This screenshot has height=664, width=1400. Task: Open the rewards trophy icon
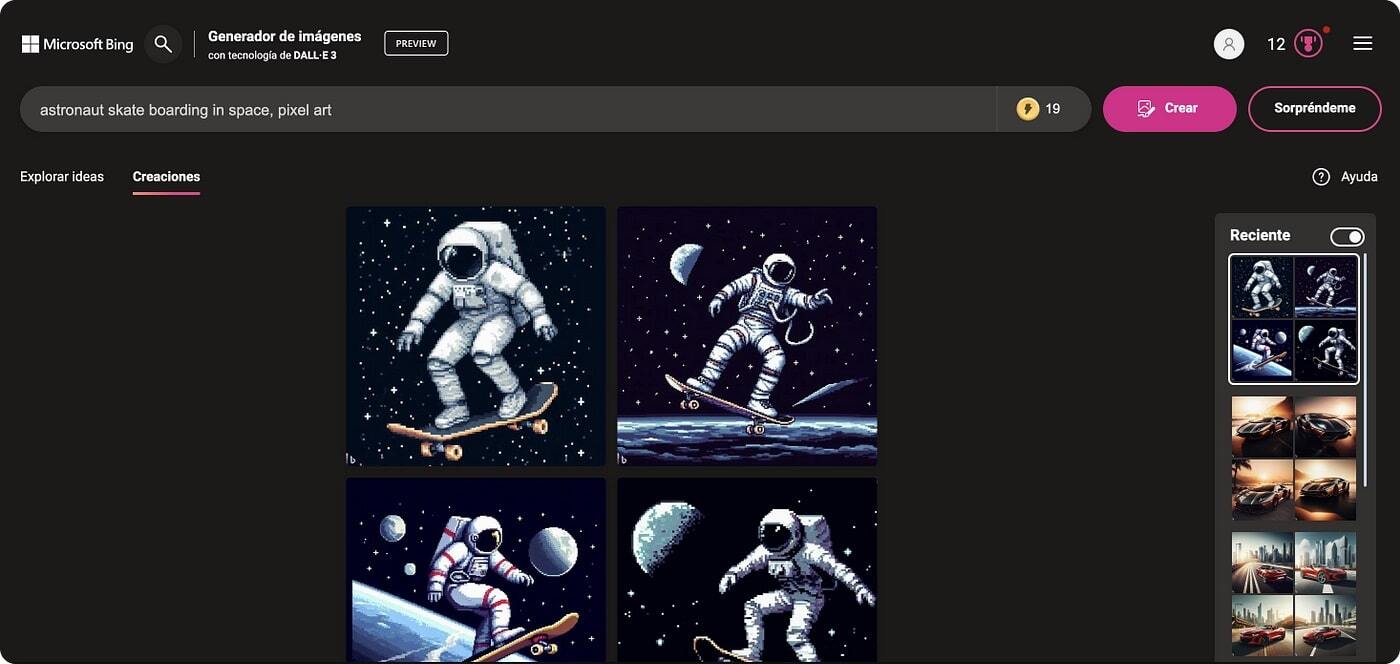point(1308,44)
